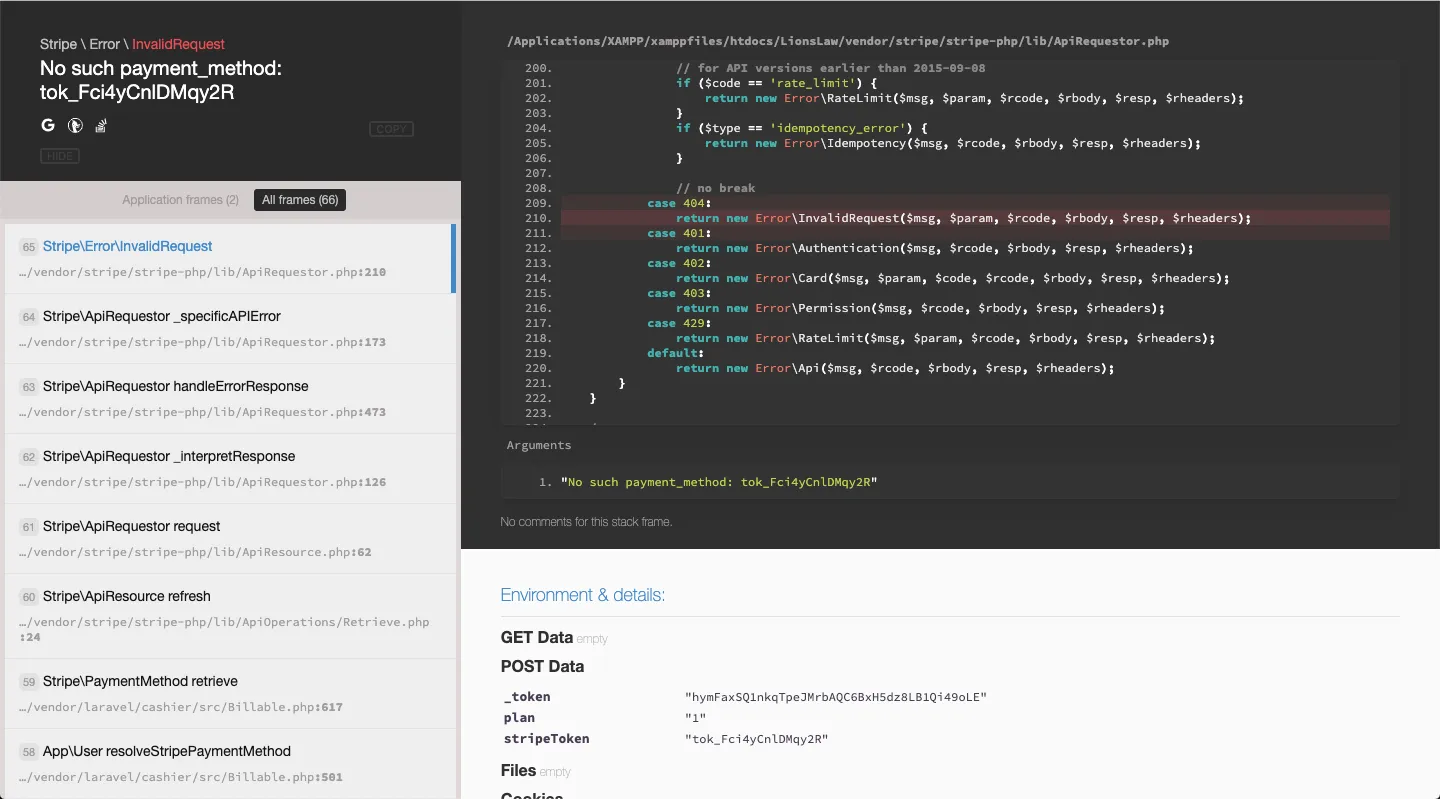Click the stripeToken value tok_Fci4yCnlDMqy2R
1440x799 pixels.
(x=757, y=739)
